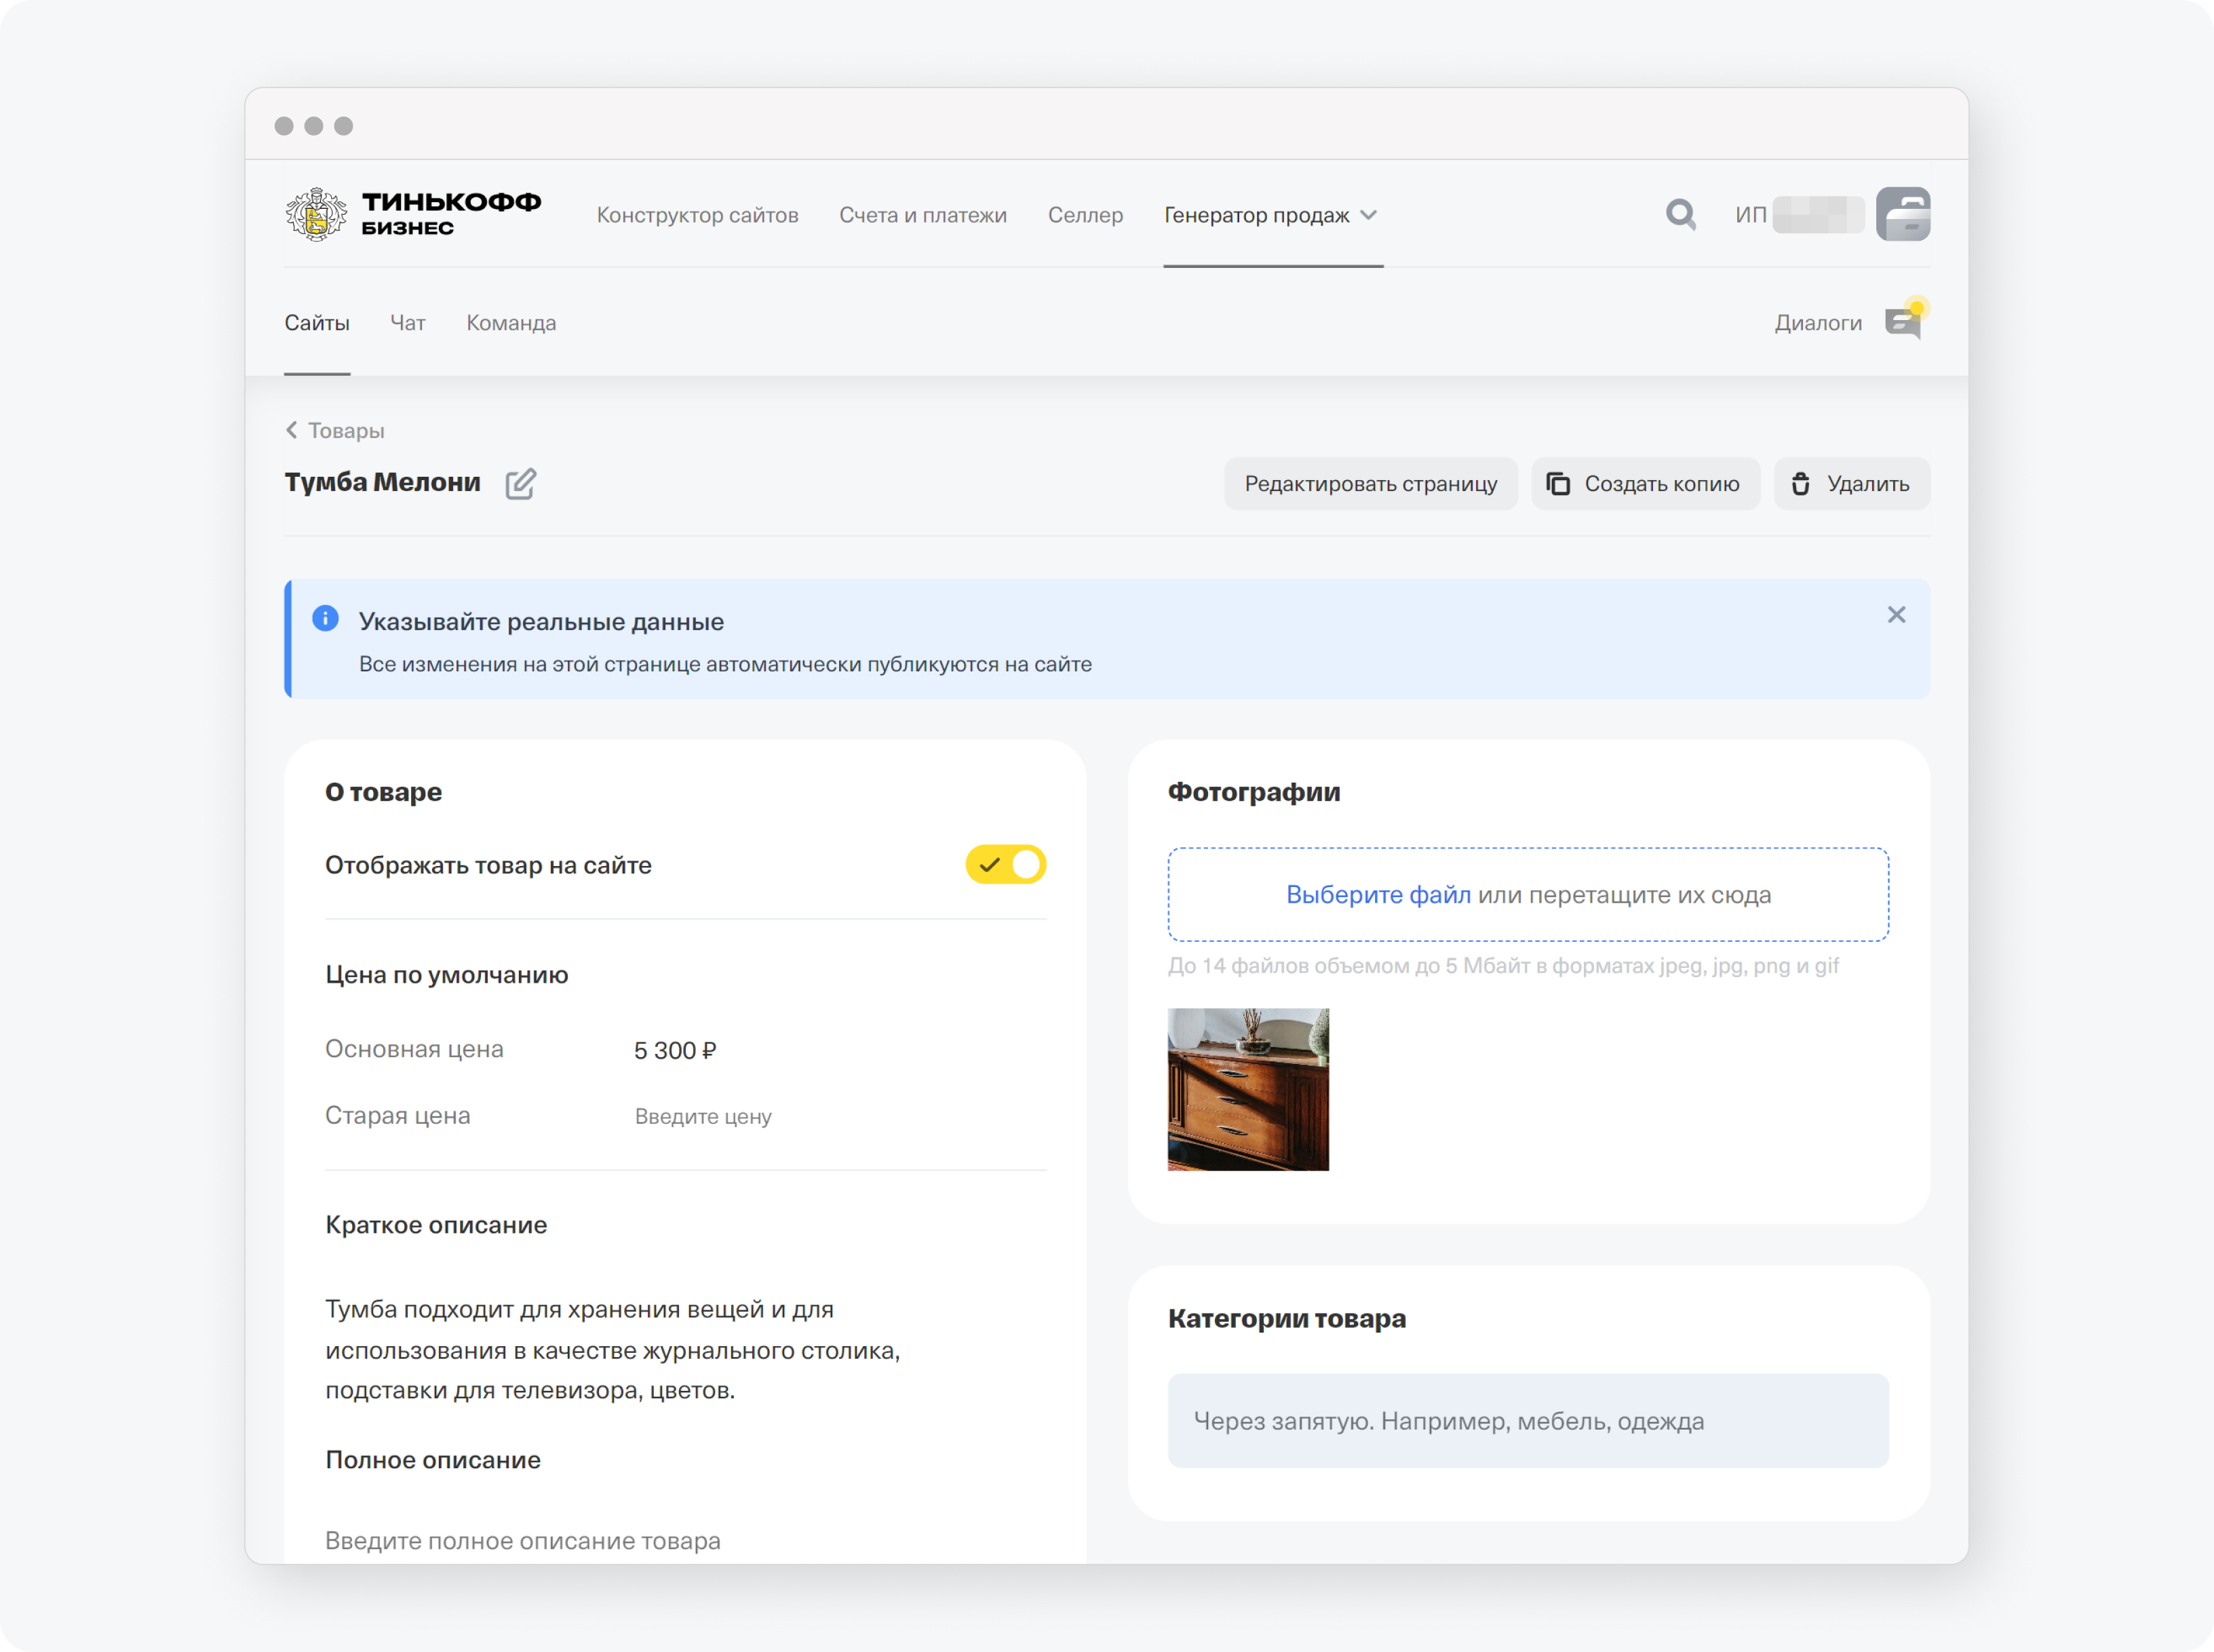Click Создать копию button
The image size is (2214, 1652).
click(x=1645, y=484)
